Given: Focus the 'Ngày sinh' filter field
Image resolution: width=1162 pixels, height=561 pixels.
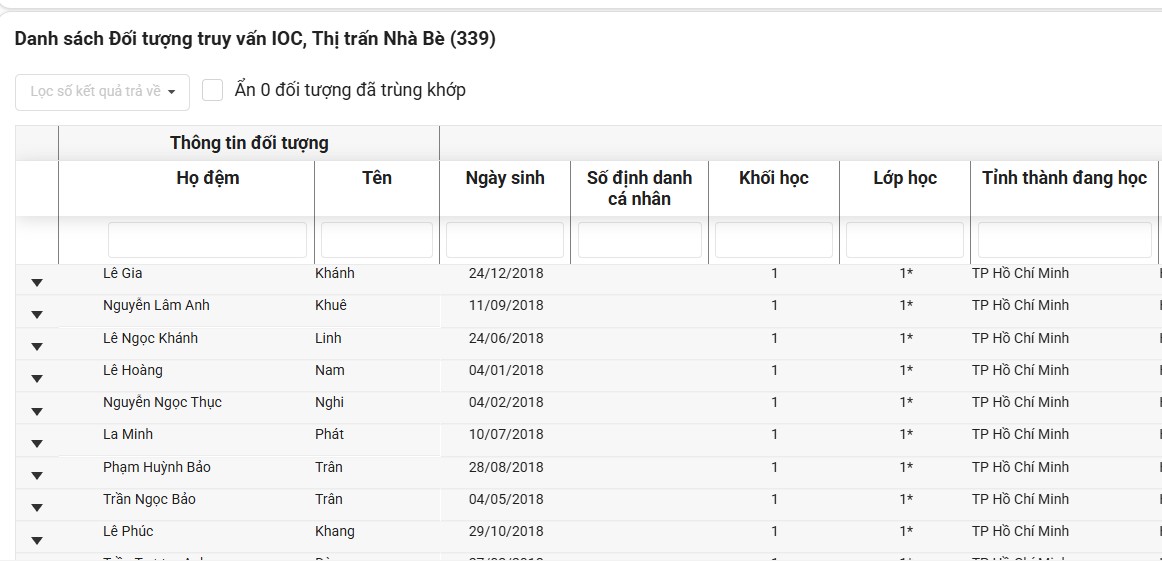Looking at the screenshot, I should click(505, 240).
